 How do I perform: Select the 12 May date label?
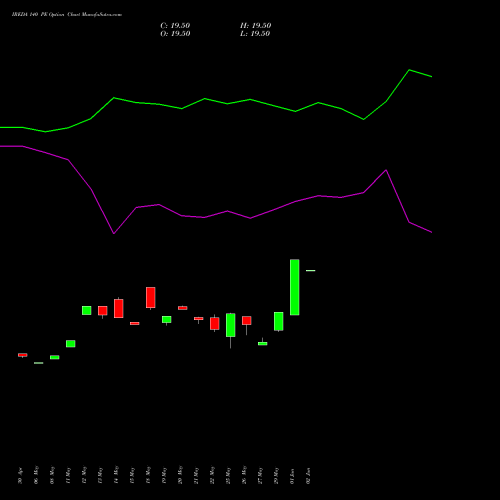pyautogui.click(x=84, y=475)
